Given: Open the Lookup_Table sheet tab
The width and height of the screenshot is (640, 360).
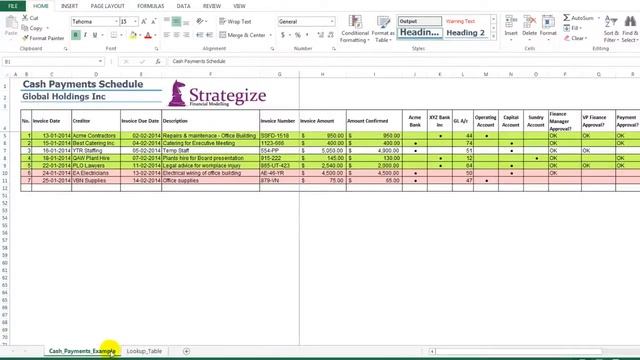Looking at the screenshot, I should [x=144, y=351].
